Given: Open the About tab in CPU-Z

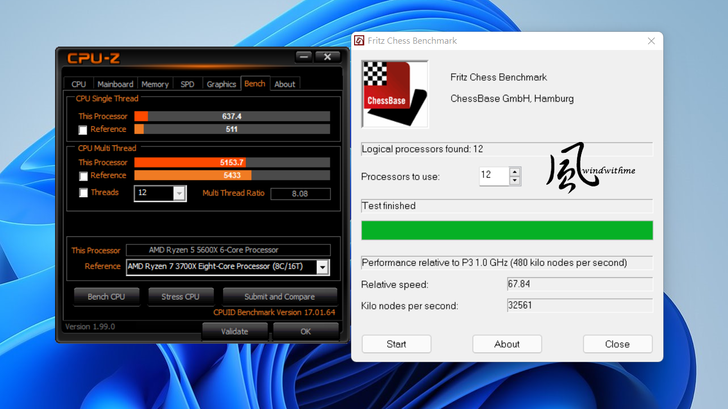Looking at the screenshot, I should [285, 84].
